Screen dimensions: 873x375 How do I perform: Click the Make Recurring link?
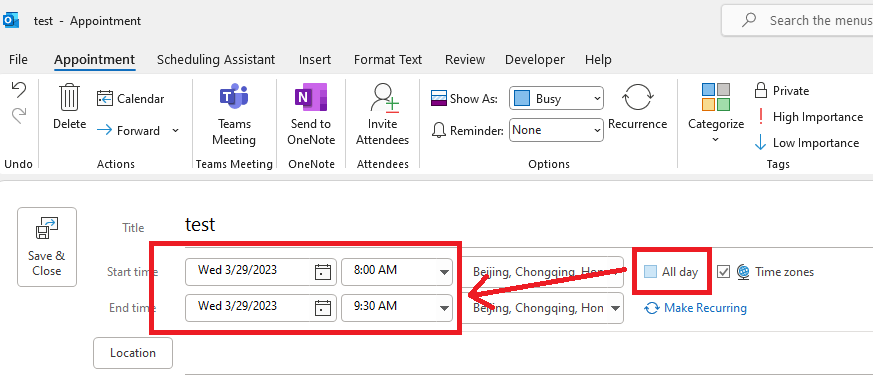click(695, 308)
